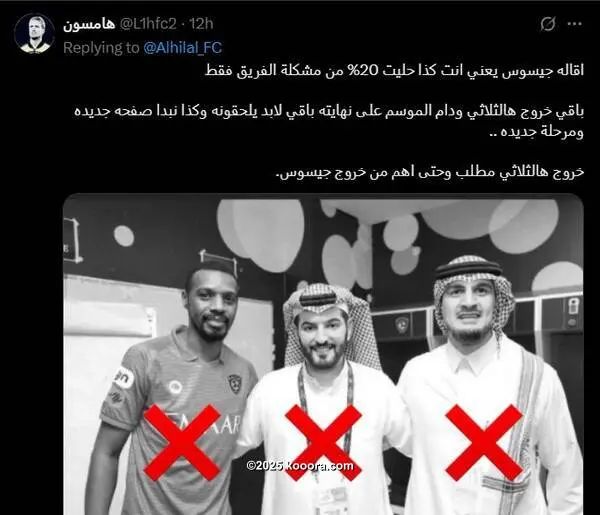Image resolution: width=600 pixels, height=515 pixels.
Task: Click the 'Replying to' label
Action: pyautogui.click(x=101, y=48)
